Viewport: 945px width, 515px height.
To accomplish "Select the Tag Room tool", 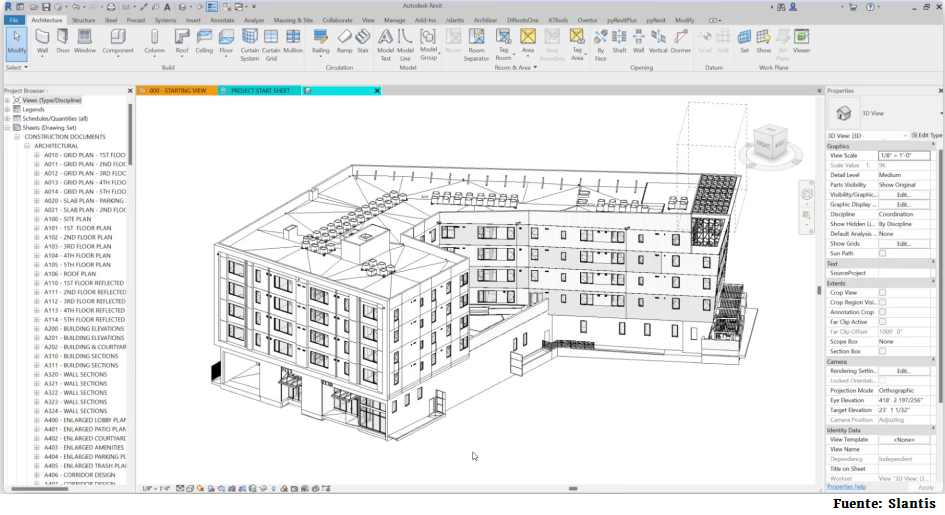I will (503, 45).
